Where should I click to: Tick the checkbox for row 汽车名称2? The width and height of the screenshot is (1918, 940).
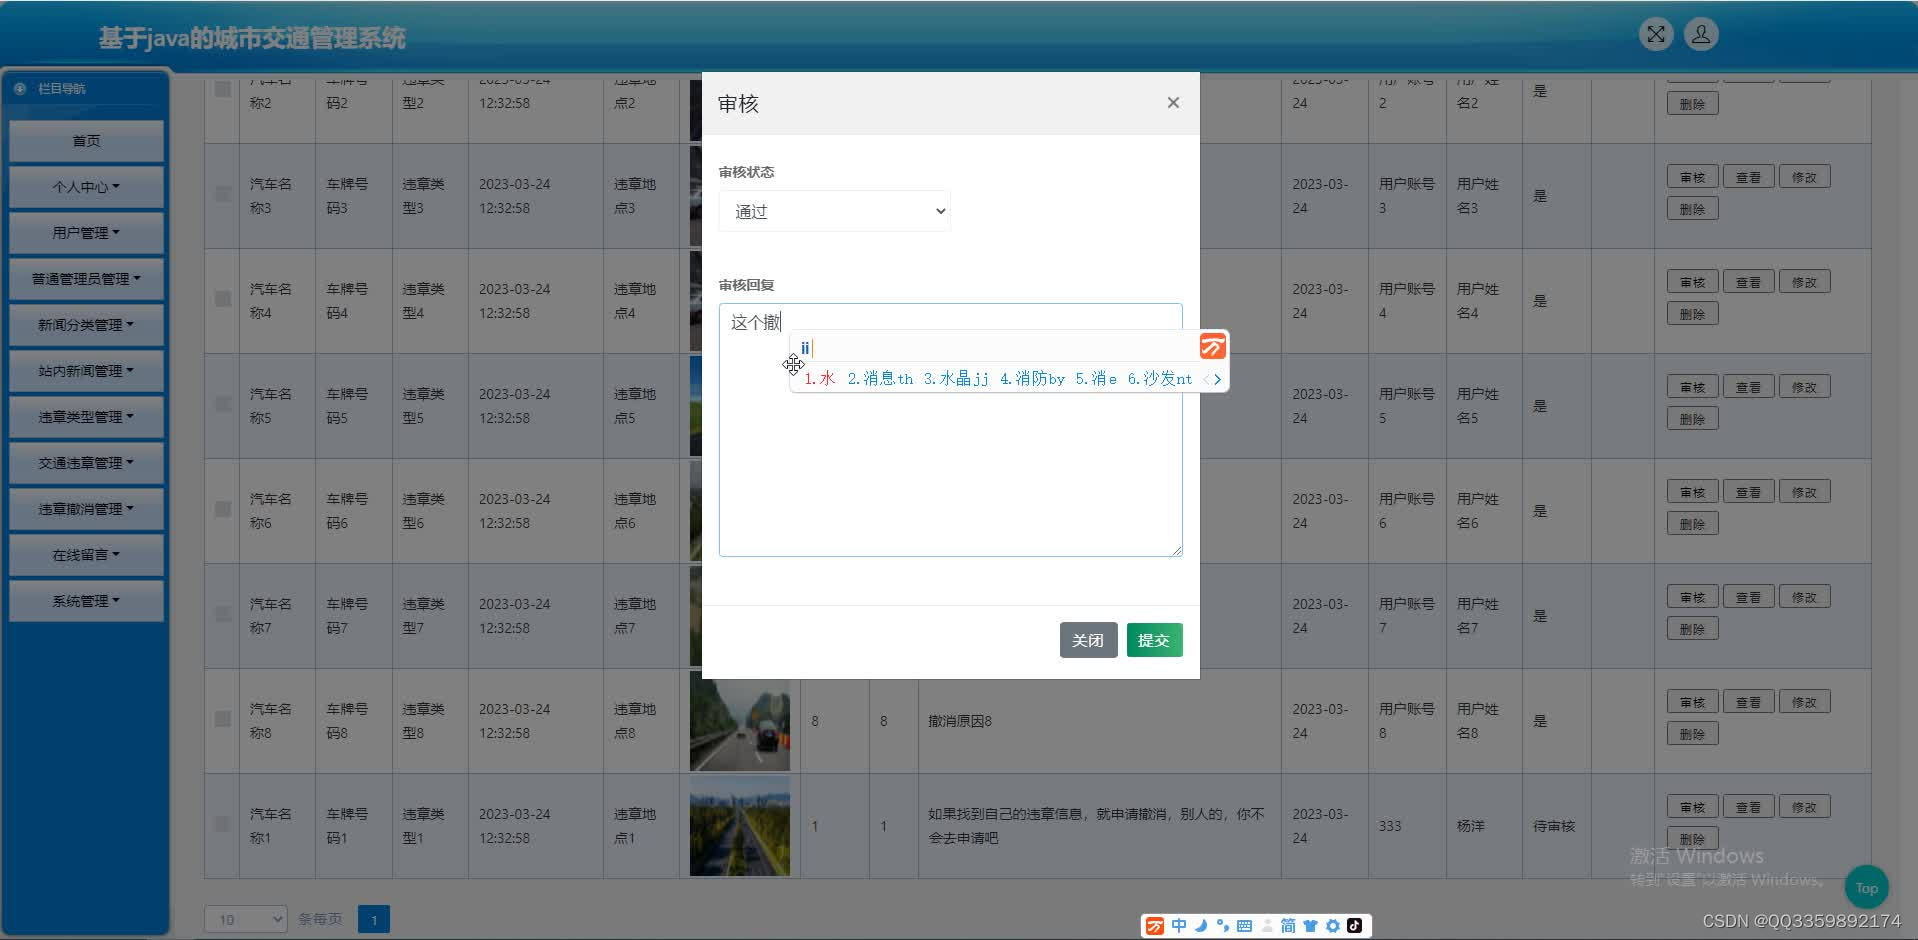223,89
